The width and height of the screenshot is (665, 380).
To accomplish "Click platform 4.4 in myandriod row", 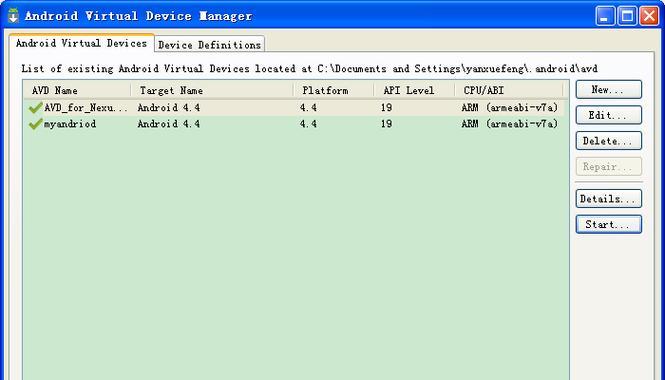I will pyautogui.click(x=308, y=124).
